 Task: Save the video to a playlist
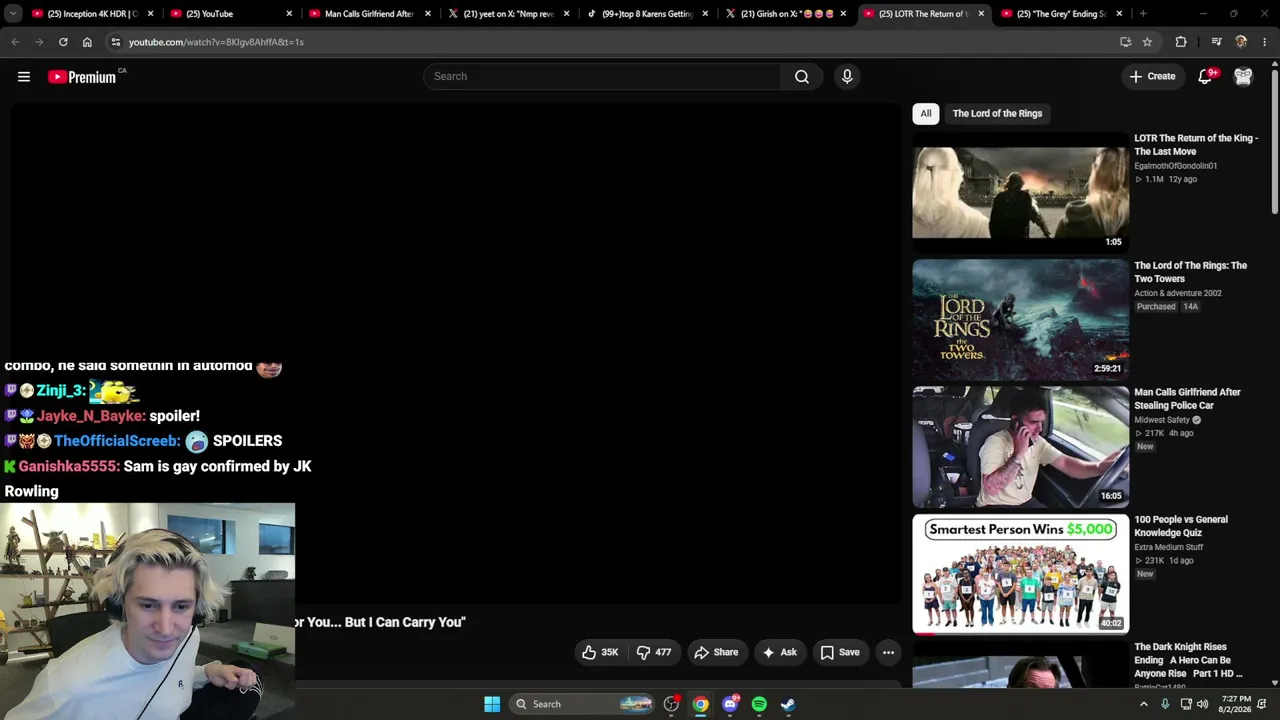point(840,653)
